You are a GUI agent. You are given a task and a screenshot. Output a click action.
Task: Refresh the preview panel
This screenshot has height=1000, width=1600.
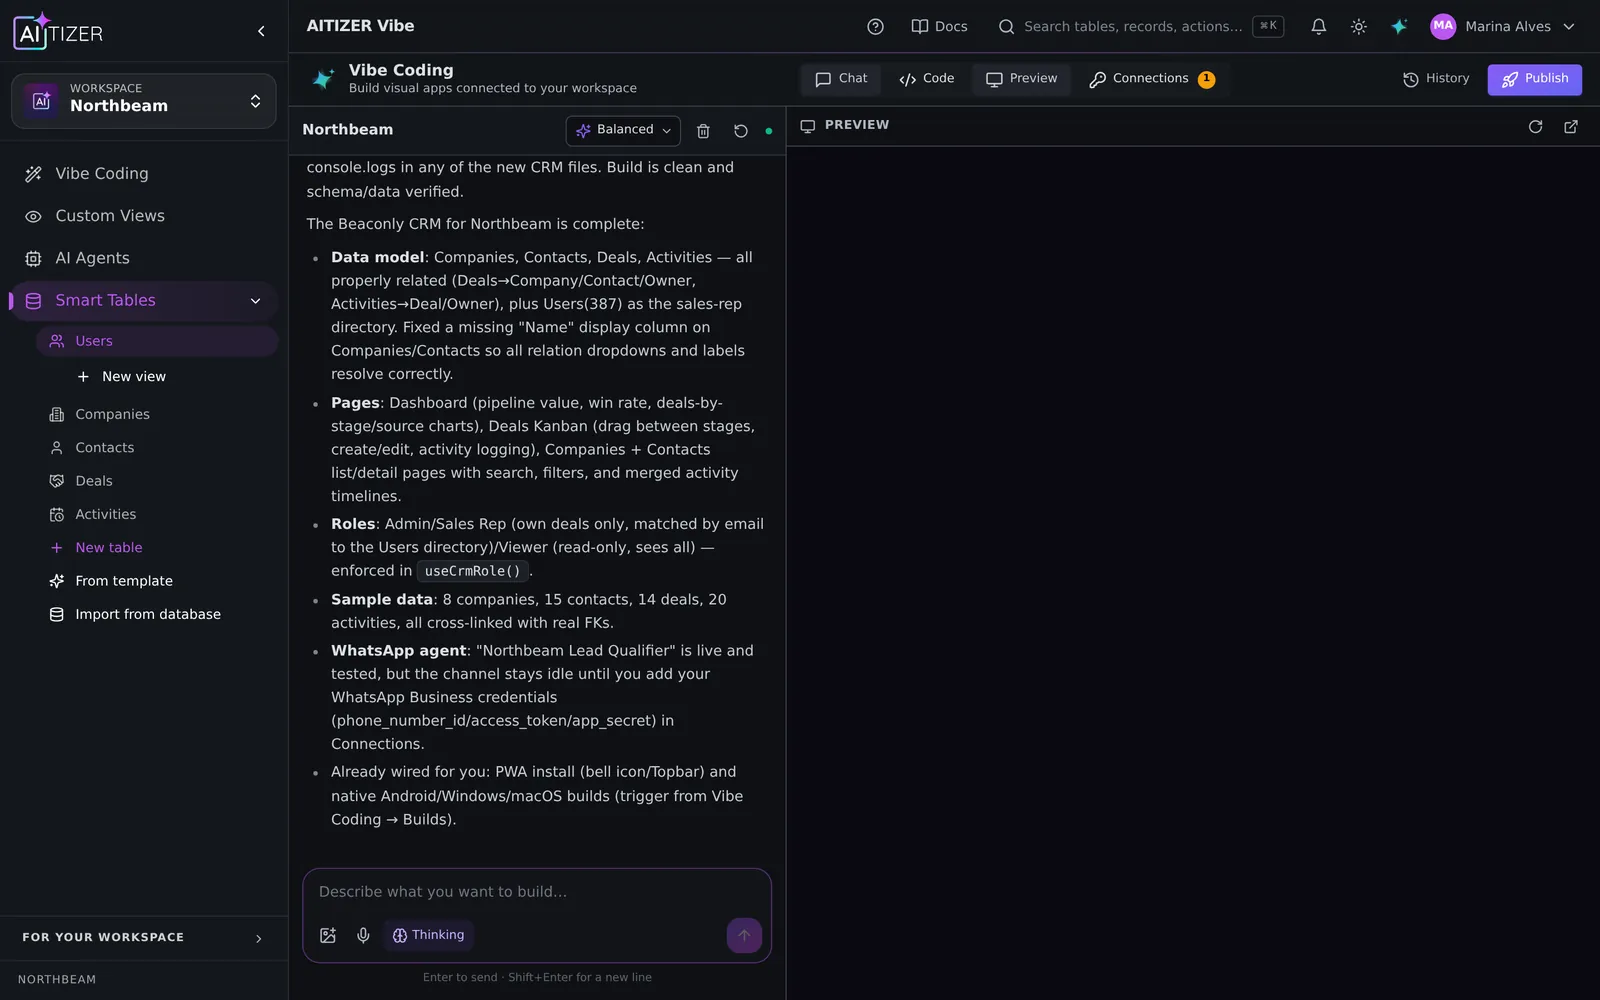pyautogui.click(x=1535, y=126)
